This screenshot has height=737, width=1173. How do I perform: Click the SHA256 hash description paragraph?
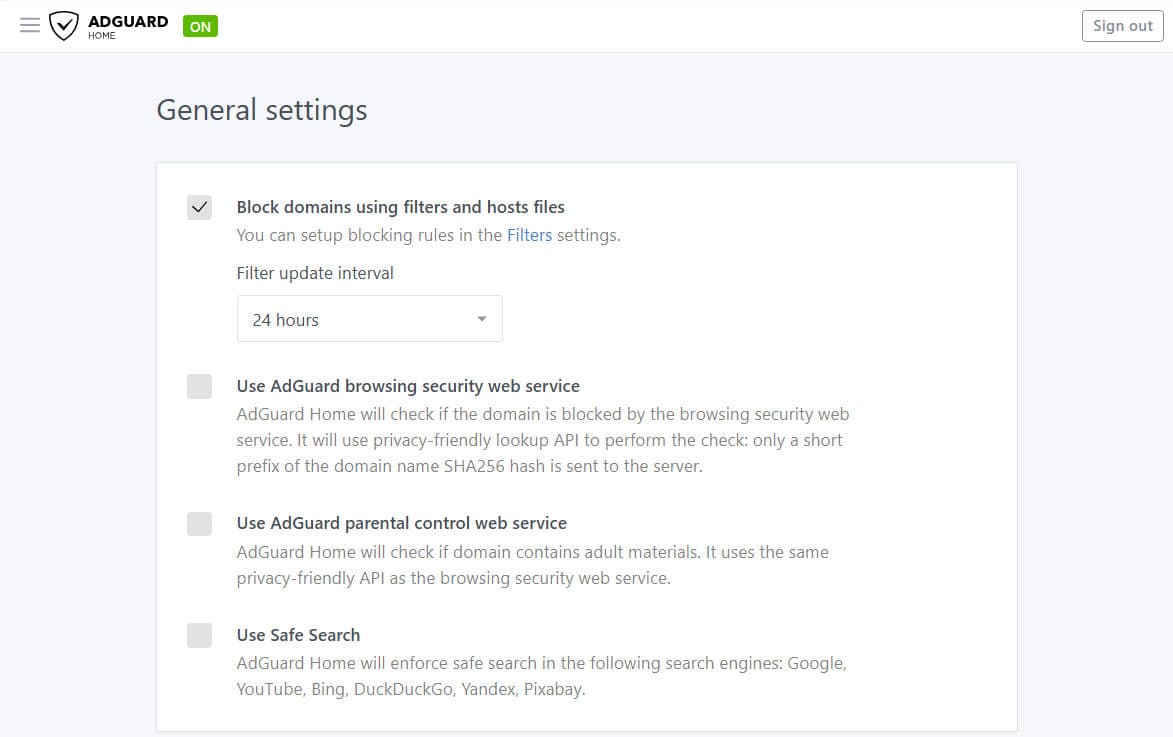(x=541, y=440)
